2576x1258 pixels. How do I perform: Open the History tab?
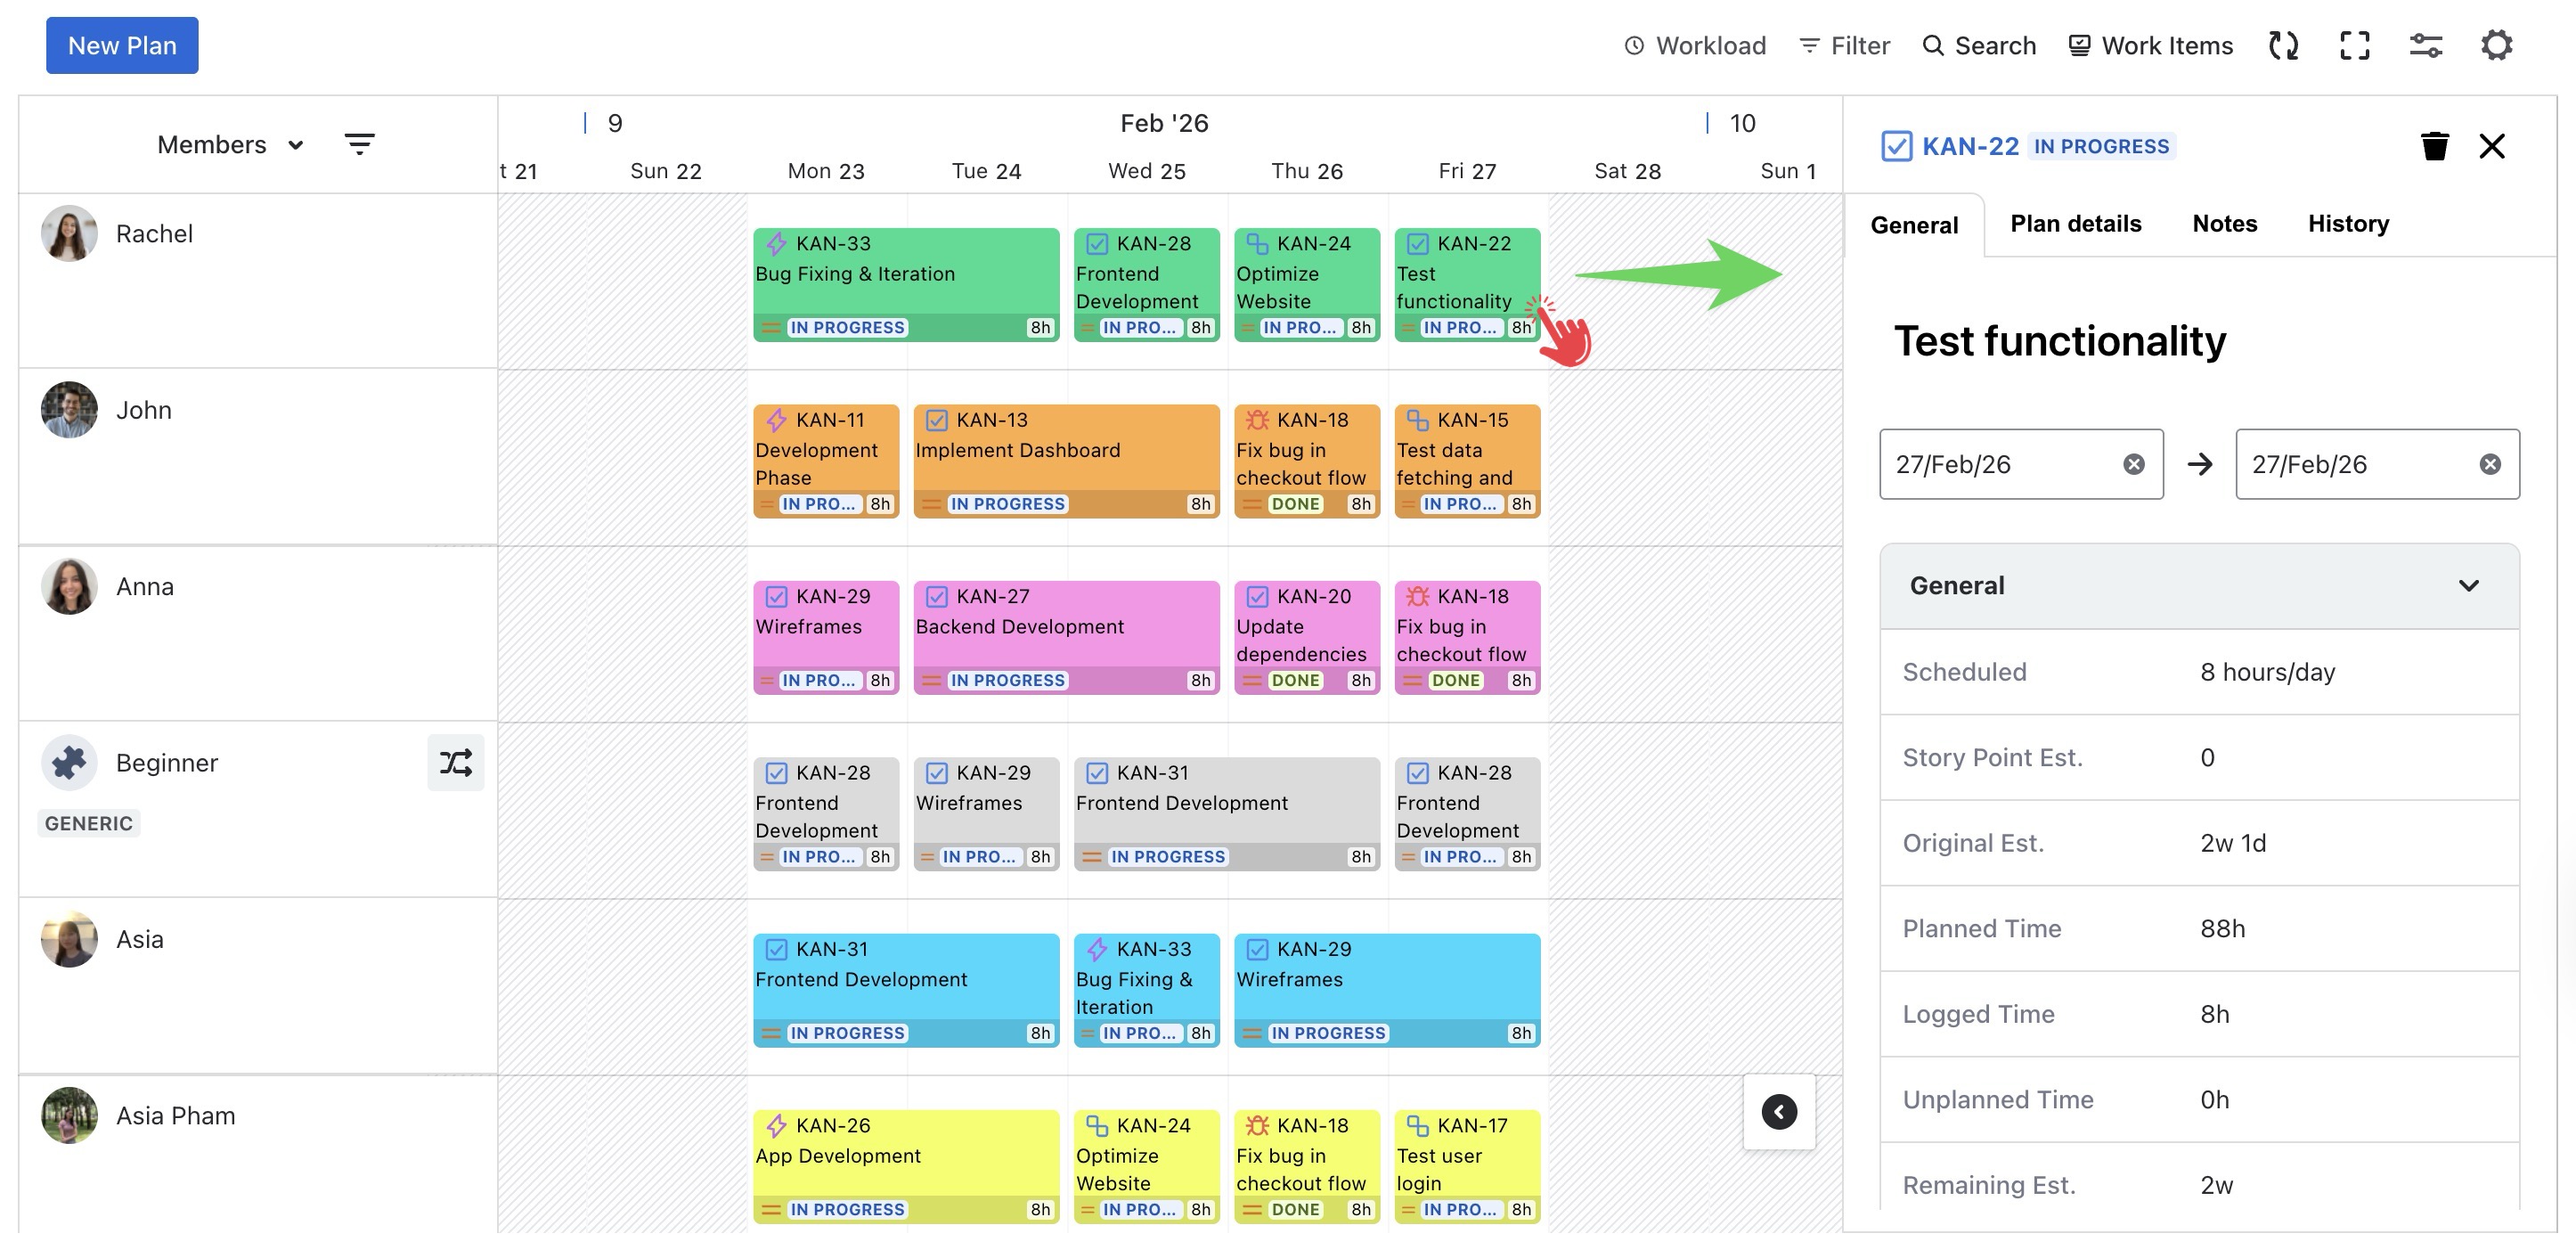(2348, 224)
